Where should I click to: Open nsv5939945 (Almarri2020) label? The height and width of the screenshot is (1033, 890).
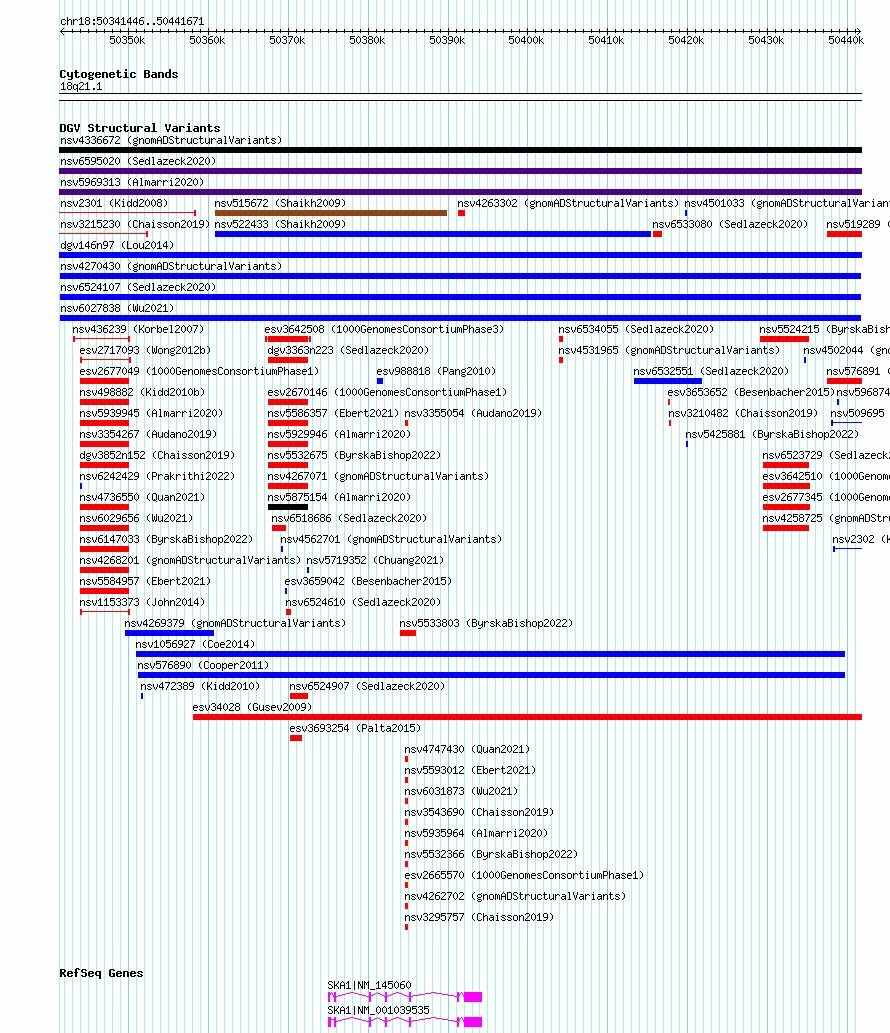151,414
